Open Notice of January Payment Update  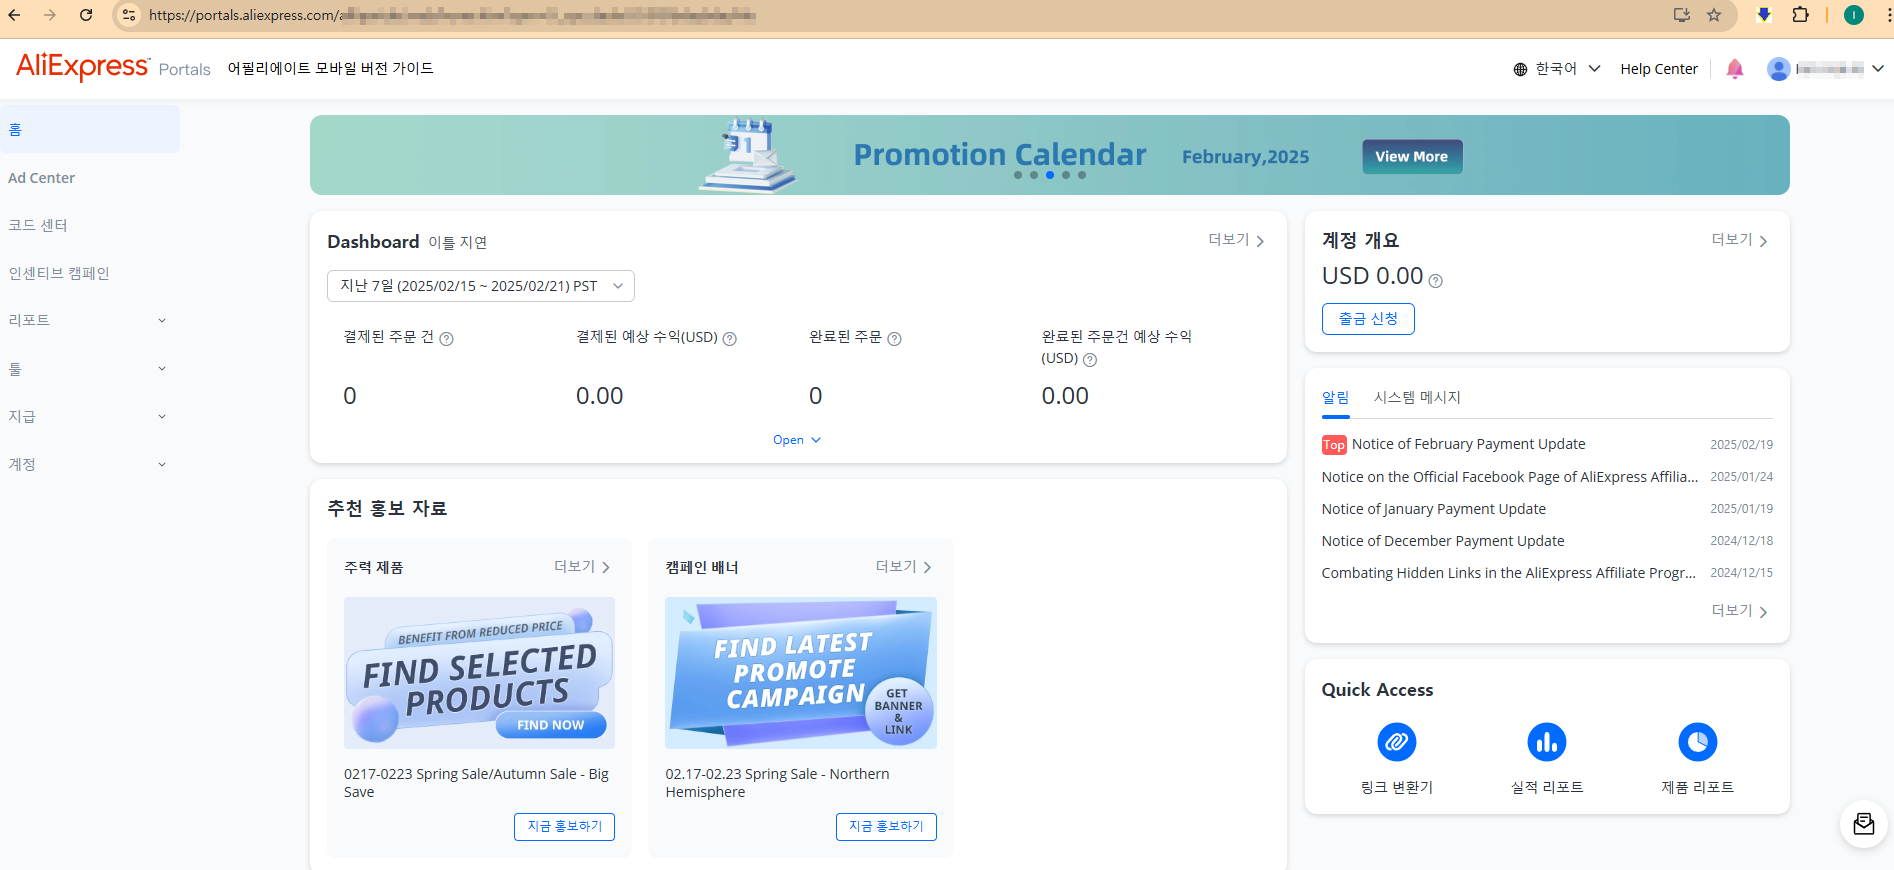(x=1433, y=509)
